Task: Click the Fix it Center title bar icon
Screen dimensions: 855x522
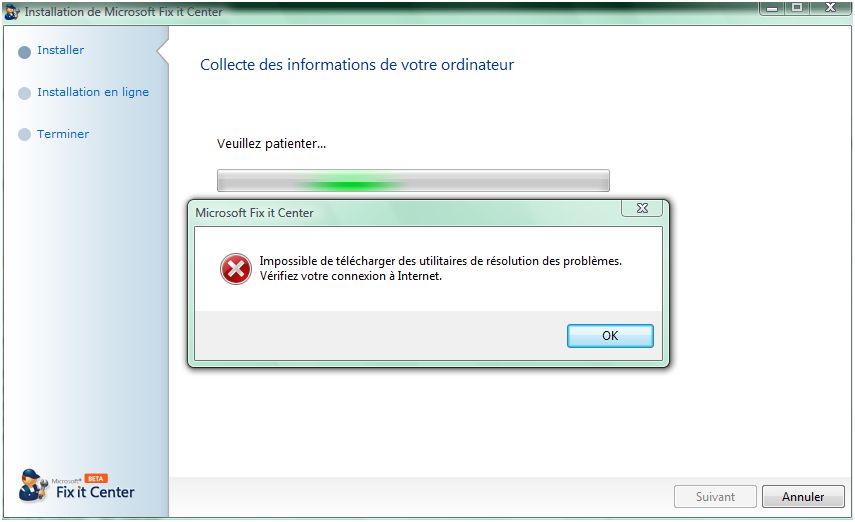Action: pos(11,11)
